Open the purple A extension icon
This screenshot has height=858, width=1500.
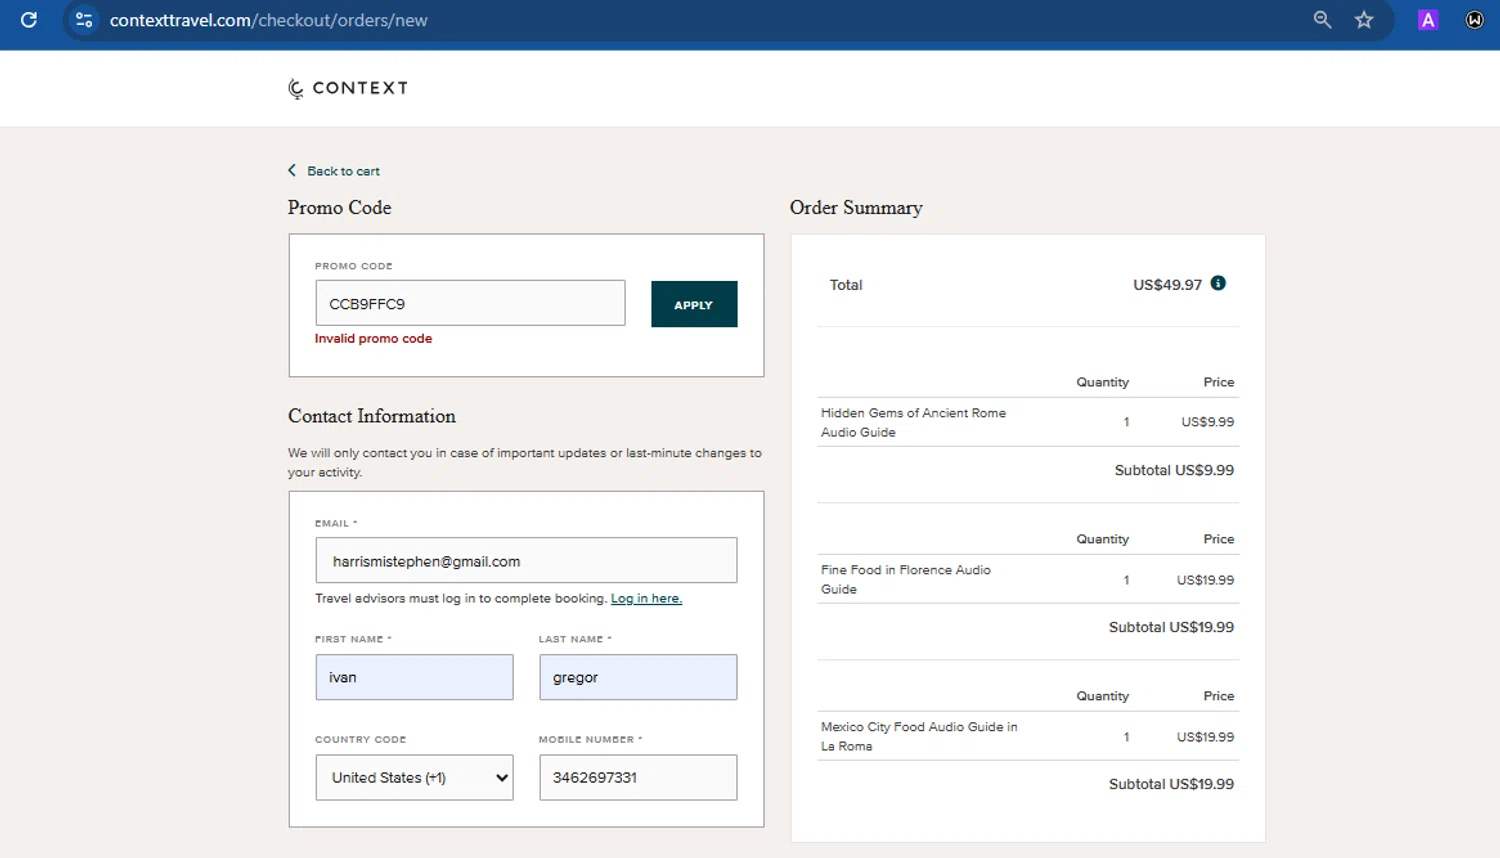pyautogui.click(x=1428, y=20)
